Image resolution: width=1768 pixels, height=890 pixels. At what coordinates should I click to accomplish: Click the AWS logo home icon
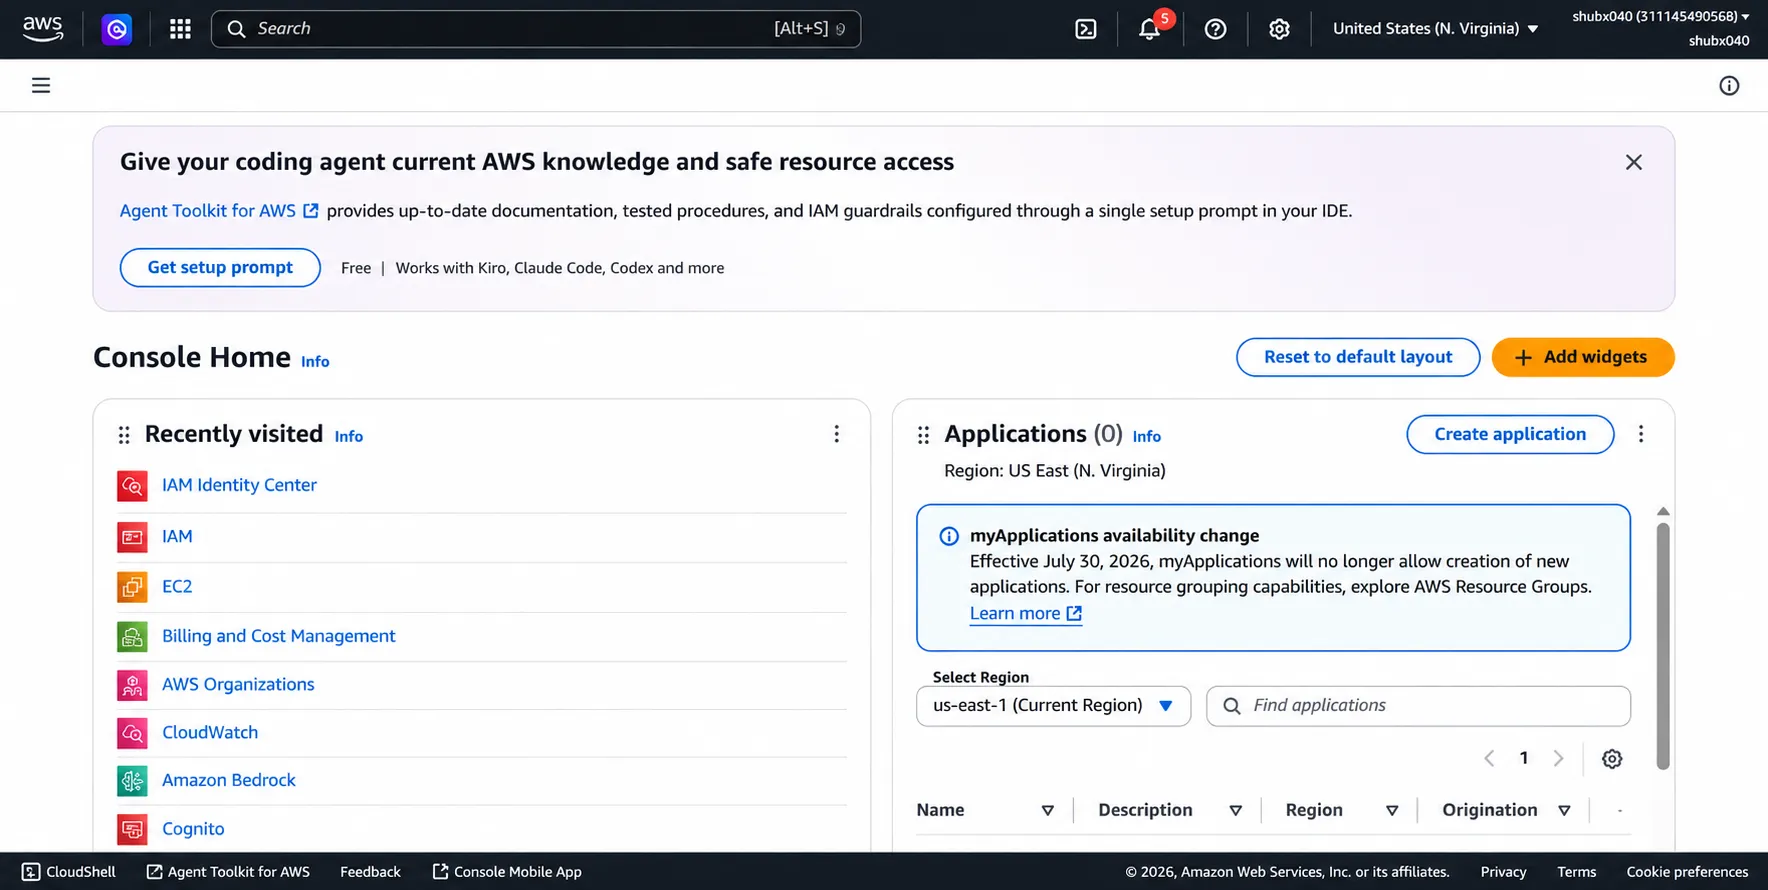[43, 29]
